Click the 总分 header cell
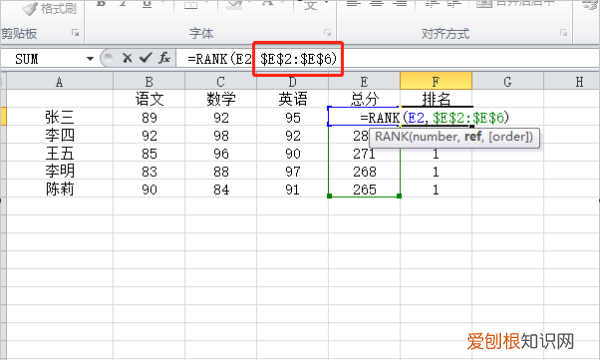Image resolution: width=600 pixels, height=360 pixels. pyautogui.click(x=364, y=99)
